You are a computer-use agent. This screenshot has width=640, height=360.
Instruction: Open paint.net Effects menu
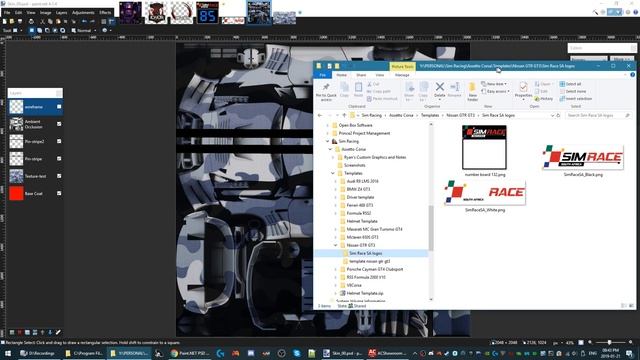pyautogui.click(x=105, y=13)
